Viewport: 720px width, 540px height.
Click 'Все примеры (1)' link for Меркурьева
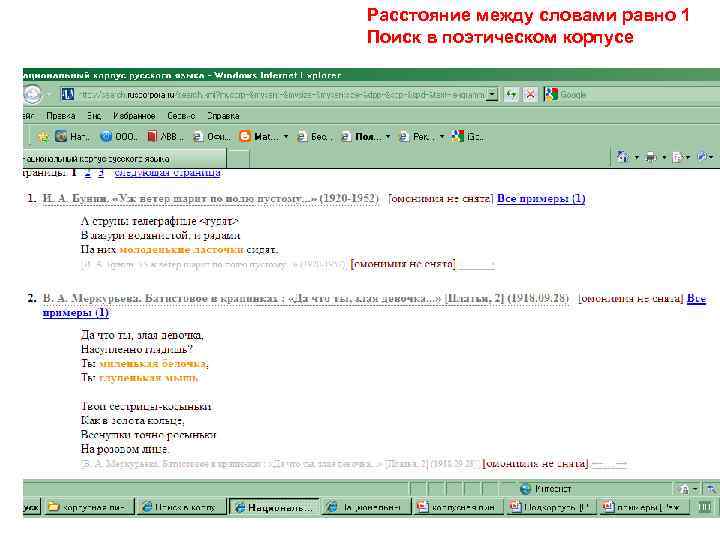coord(75,313)
